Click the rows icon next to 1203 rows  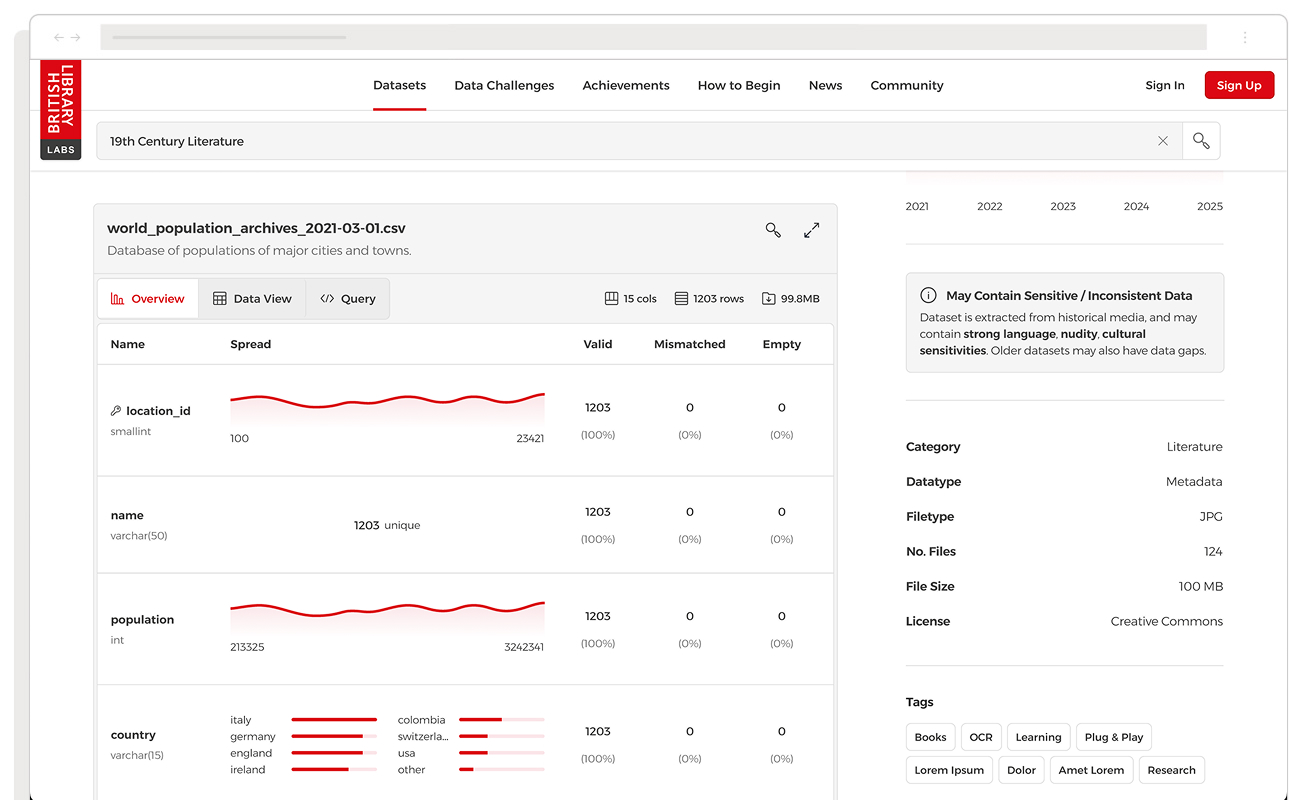681,299
